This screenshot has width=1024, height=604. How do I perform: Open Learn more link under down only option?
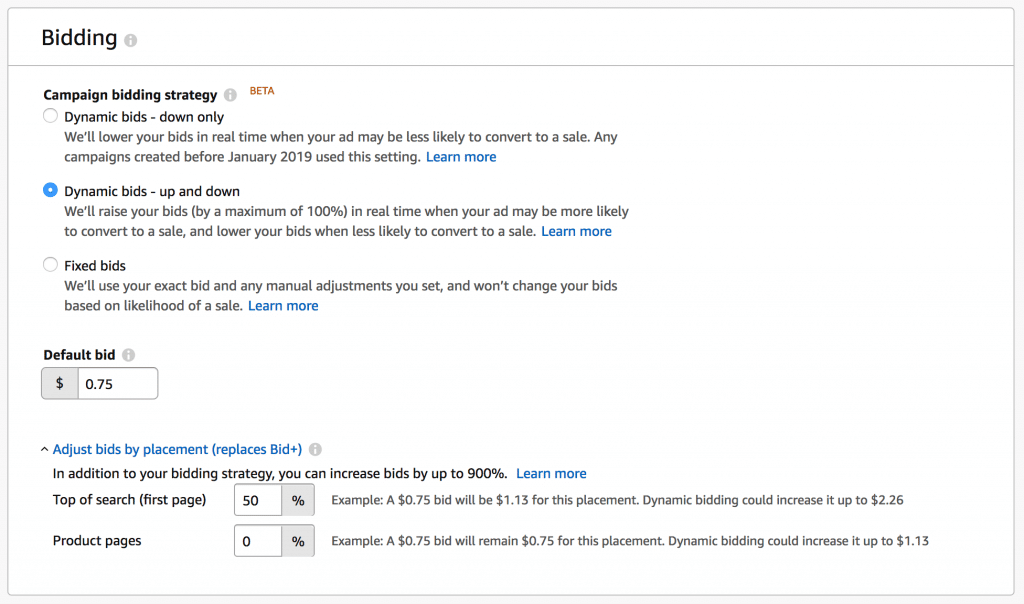[461, 157]
